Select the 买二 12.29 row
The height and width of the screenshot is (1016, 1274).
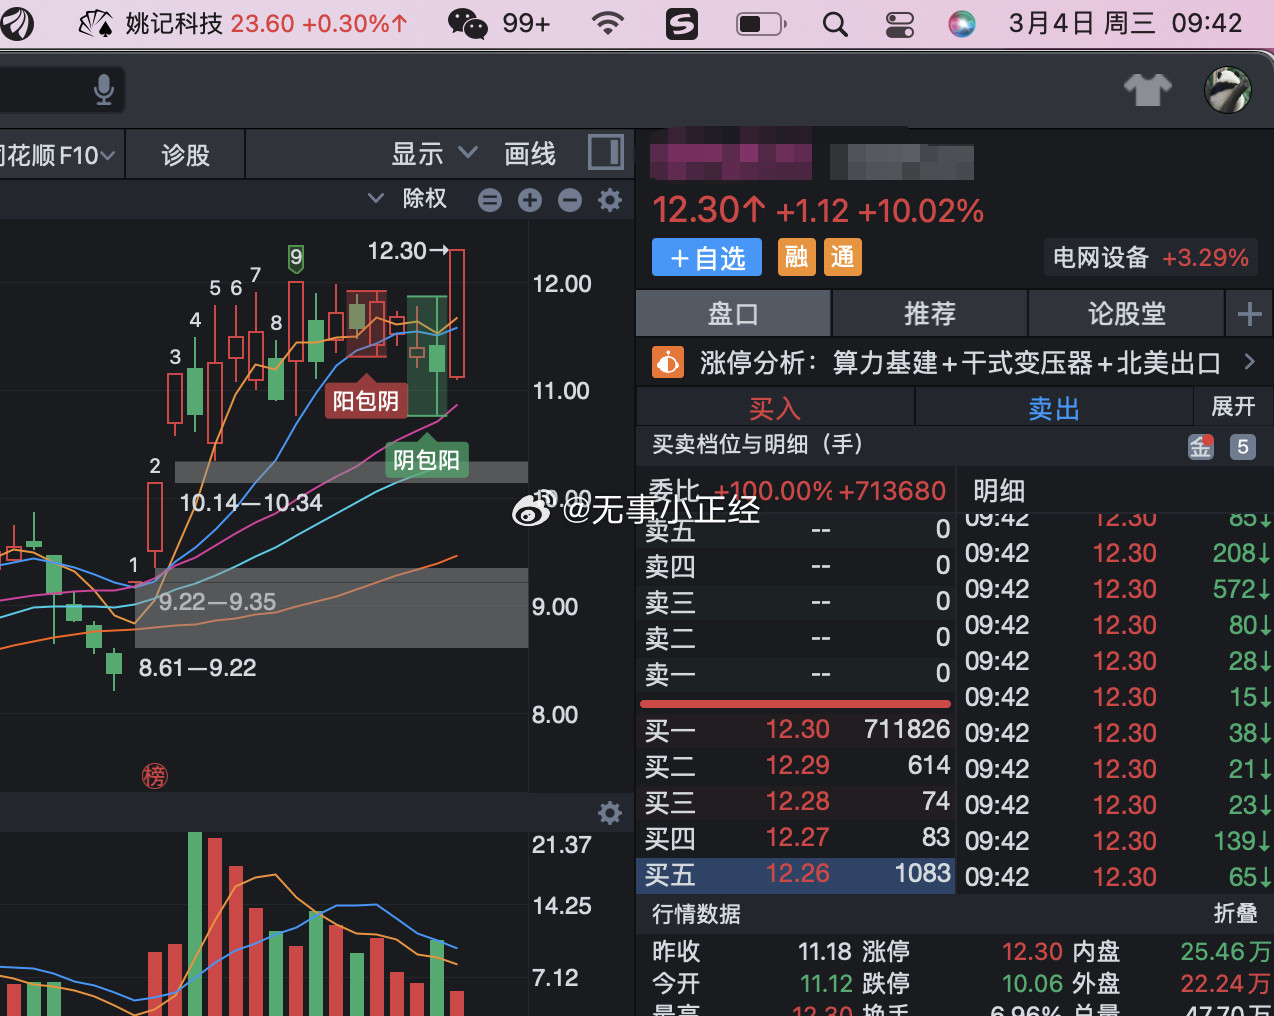tap(796, 766)
